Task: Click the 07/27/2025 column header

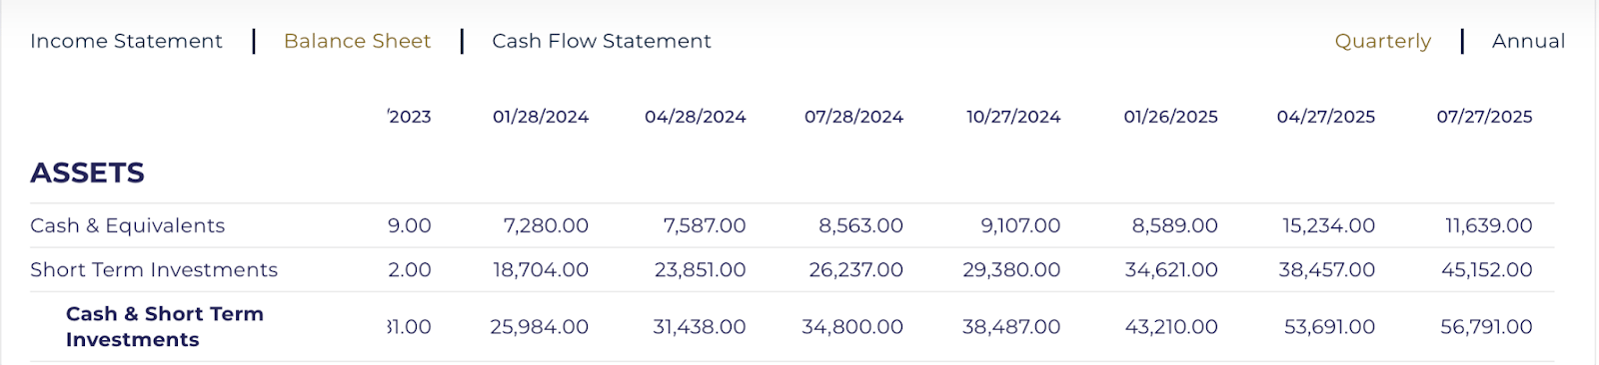Action: coord(1484,117)
